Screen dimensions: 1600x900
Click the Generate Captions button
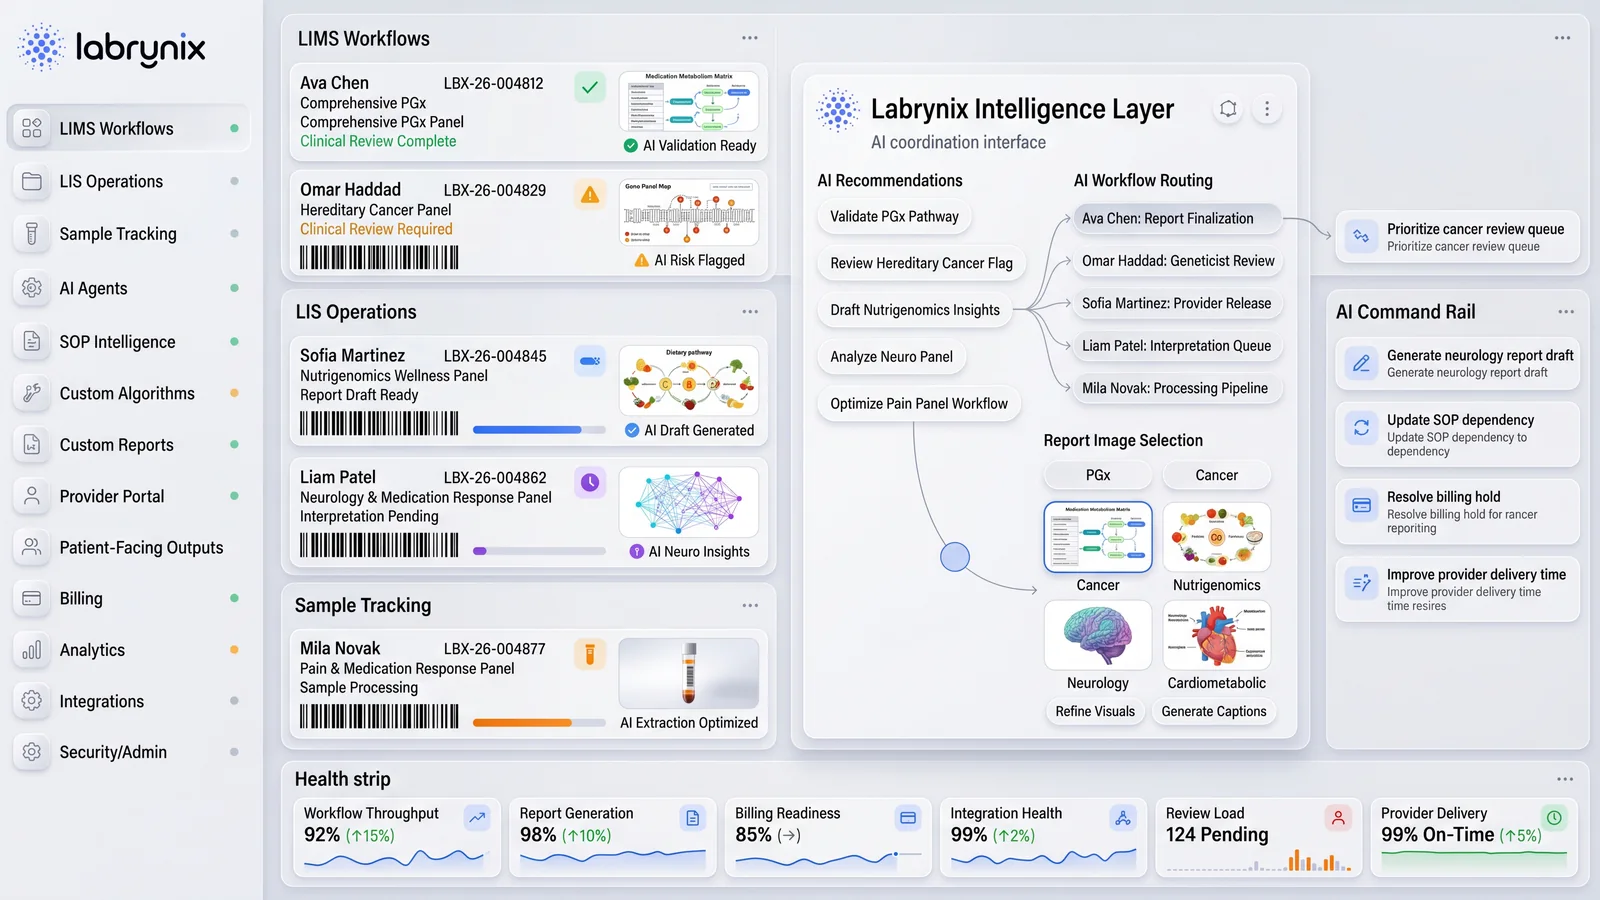click(1214, 712)
